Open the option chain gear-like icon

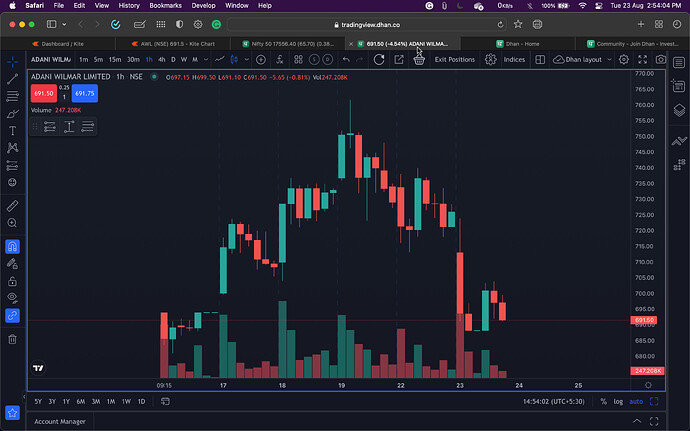click(x=491, y=59)
